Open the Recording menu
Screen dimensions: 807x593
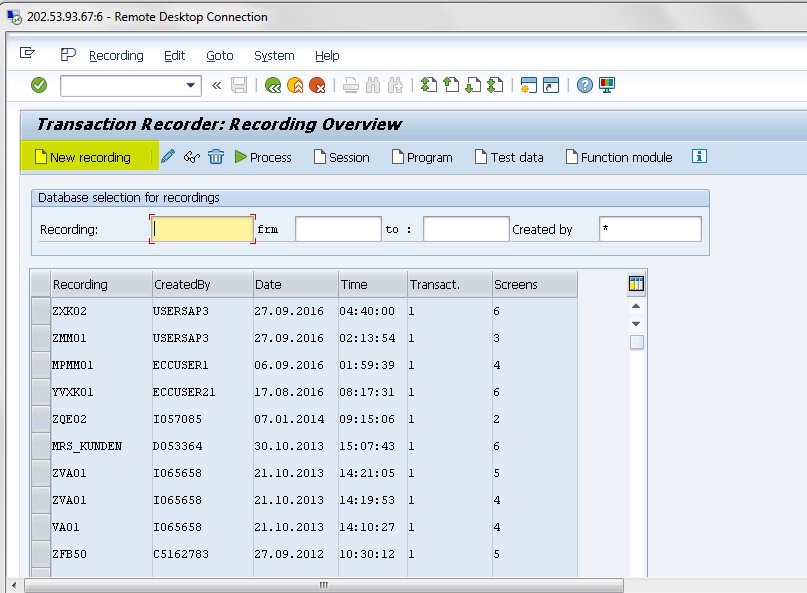pos(116,56)
